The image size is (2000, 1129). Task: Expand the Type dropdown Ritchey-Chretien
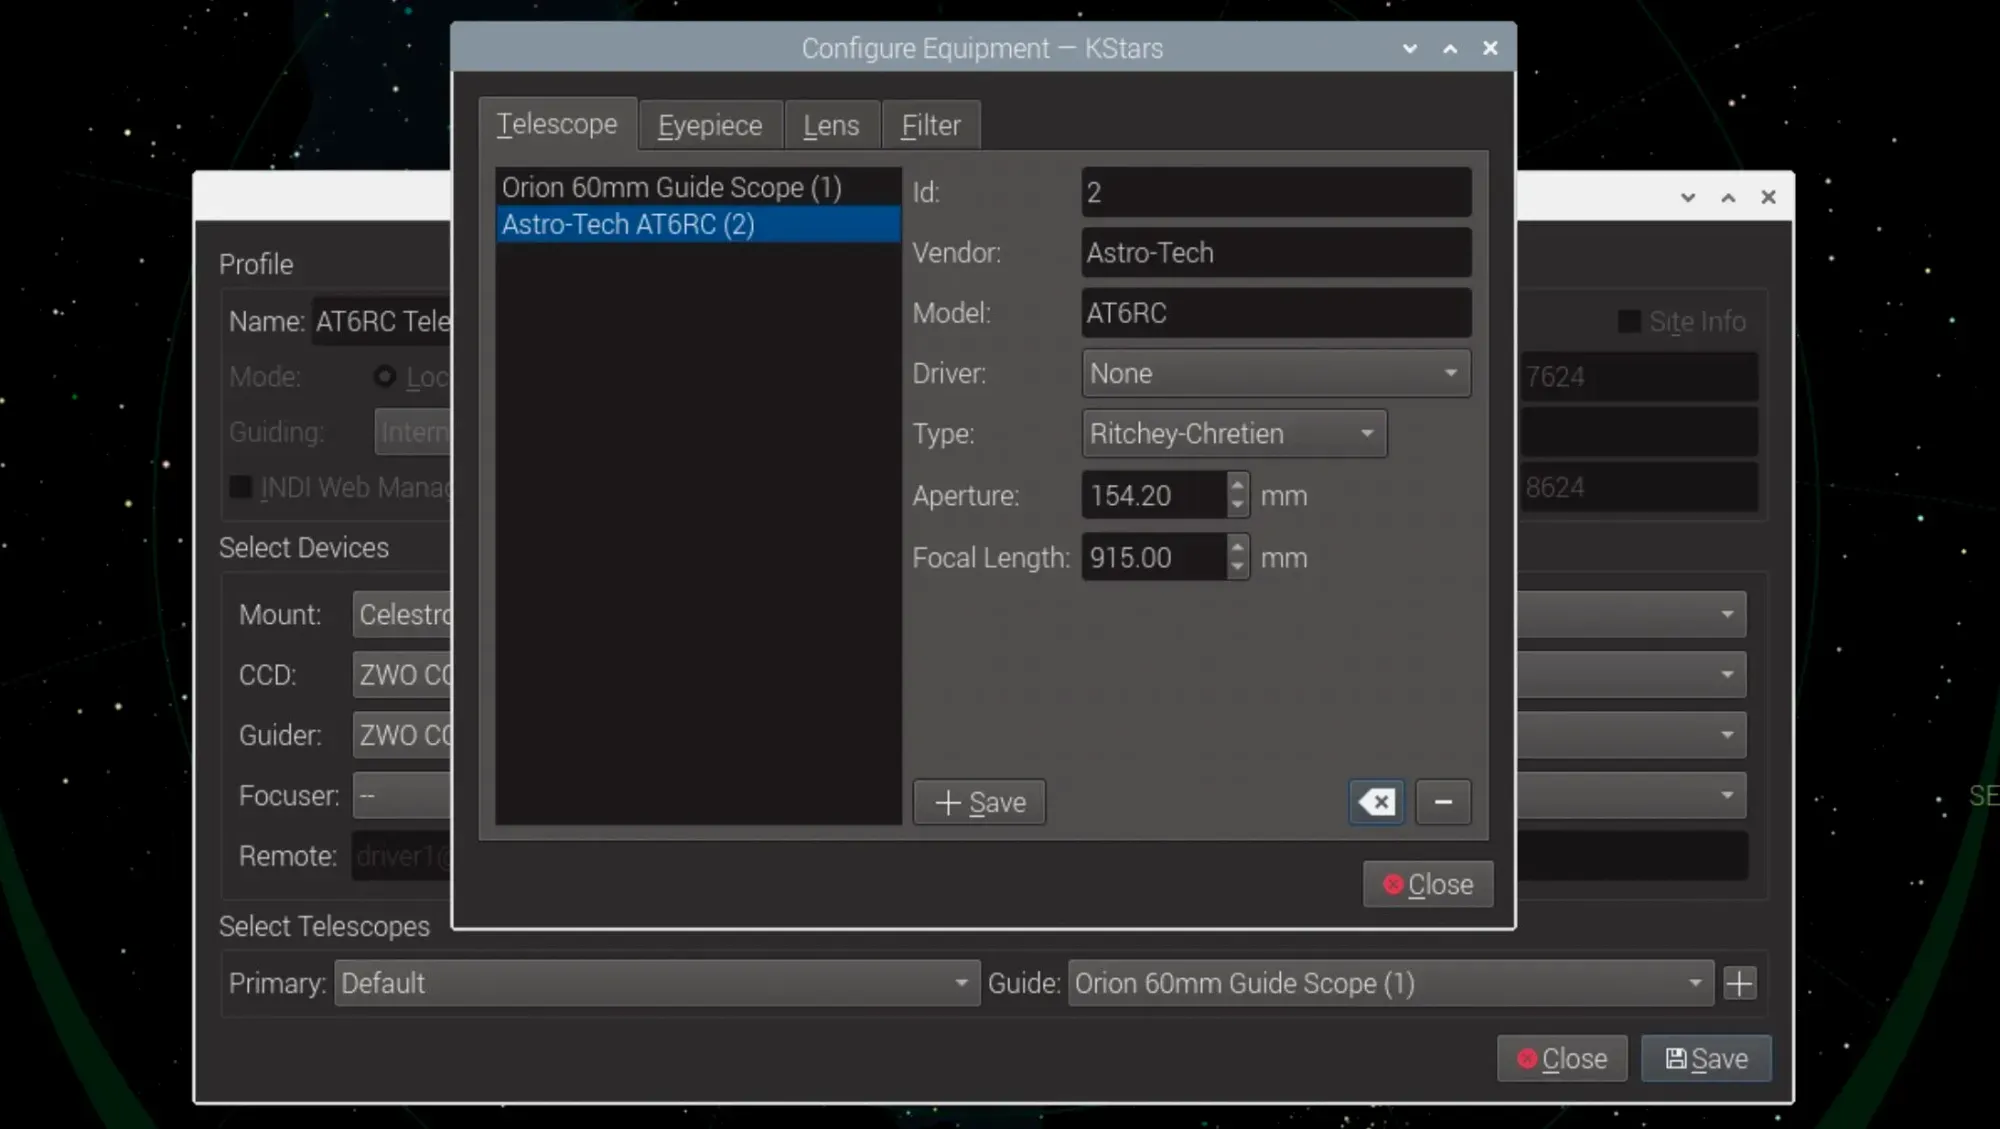[1233, 434]
